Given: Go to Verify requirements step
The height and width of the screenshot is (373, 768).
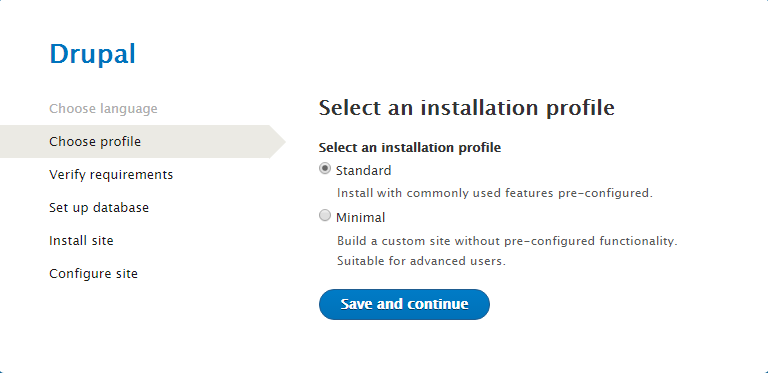Looking at the screenshot, I should coord(111,175).
